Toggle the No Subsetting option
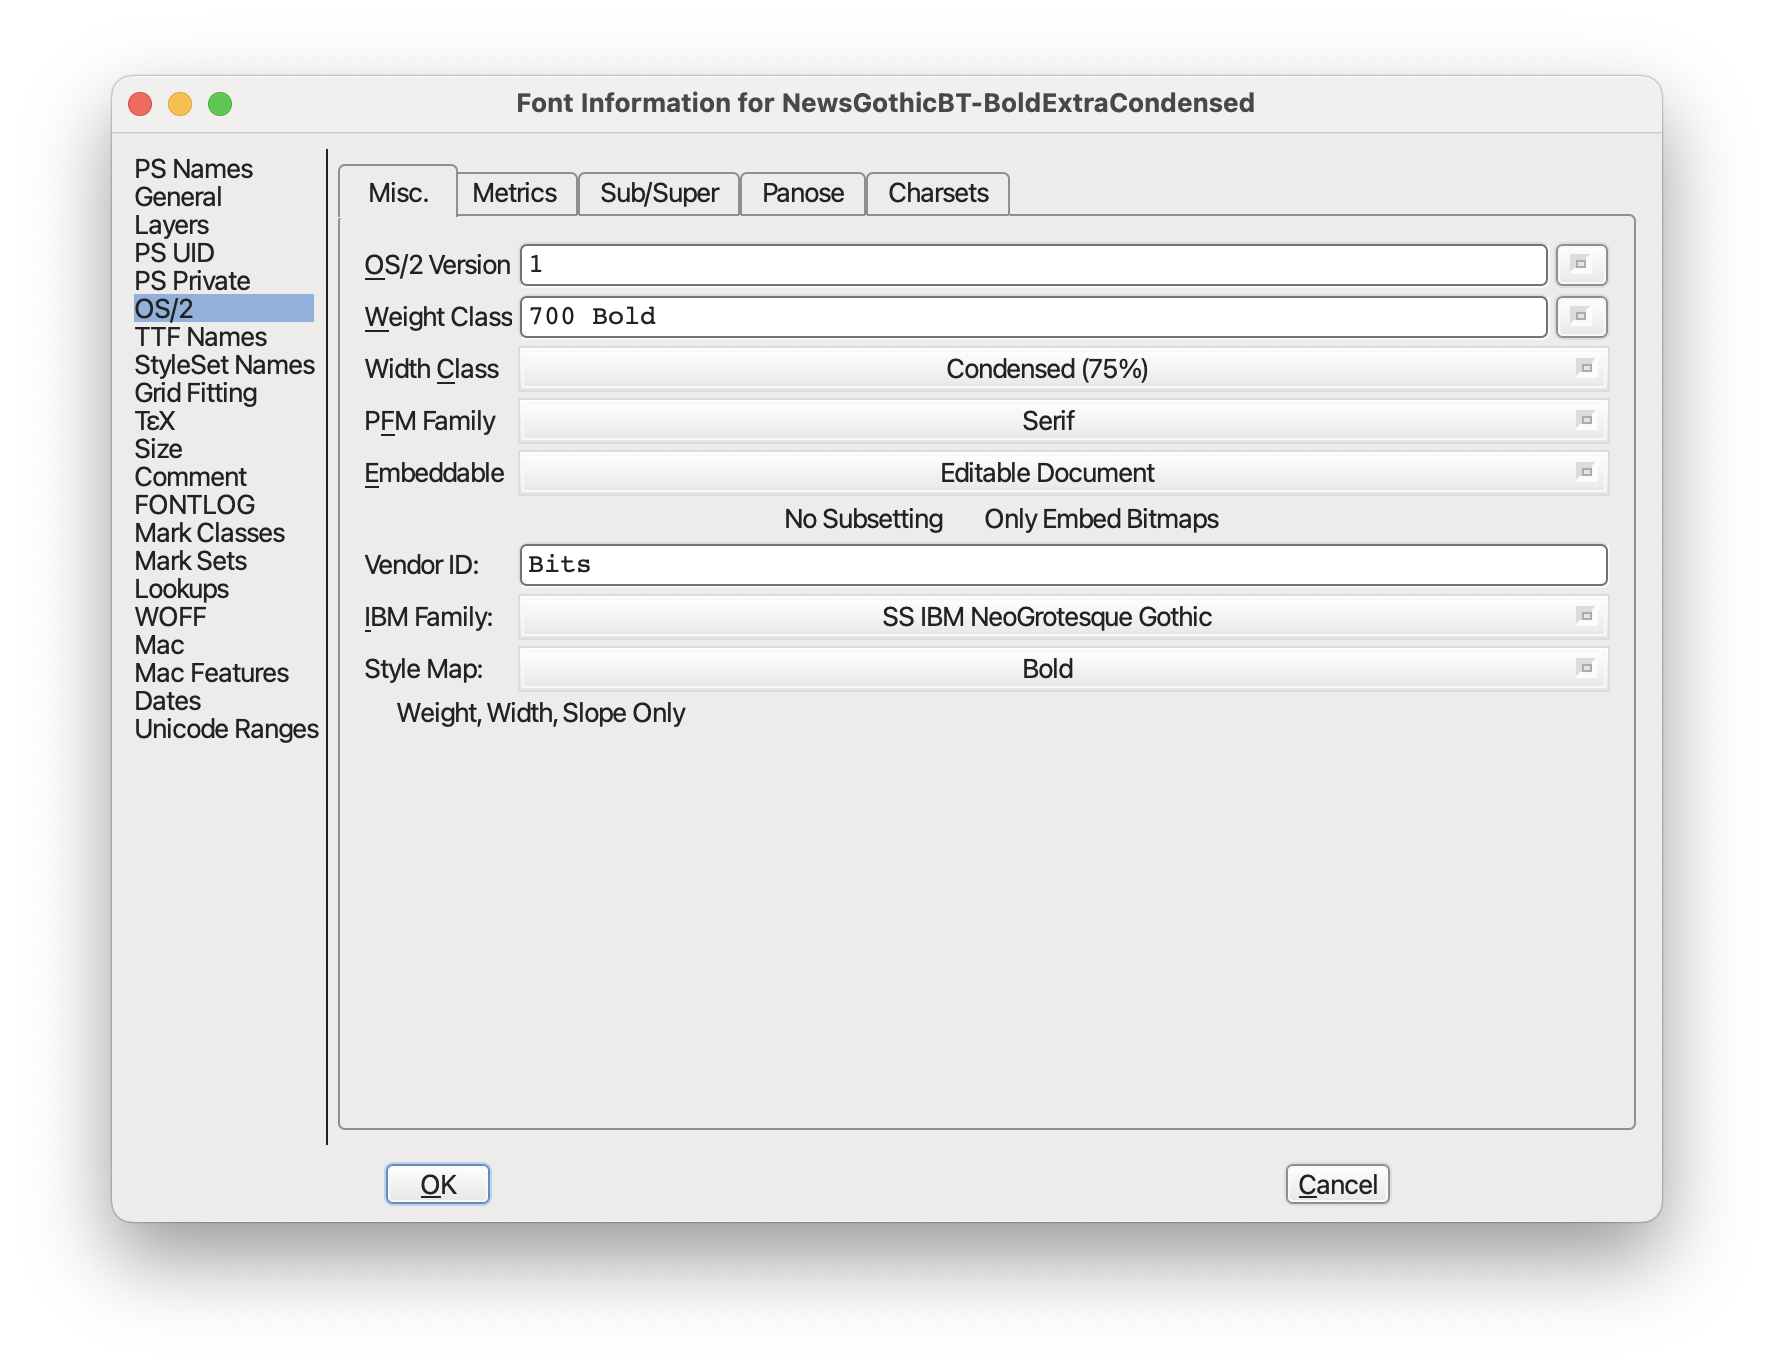1774x1370 pixels. pos(863,519)
